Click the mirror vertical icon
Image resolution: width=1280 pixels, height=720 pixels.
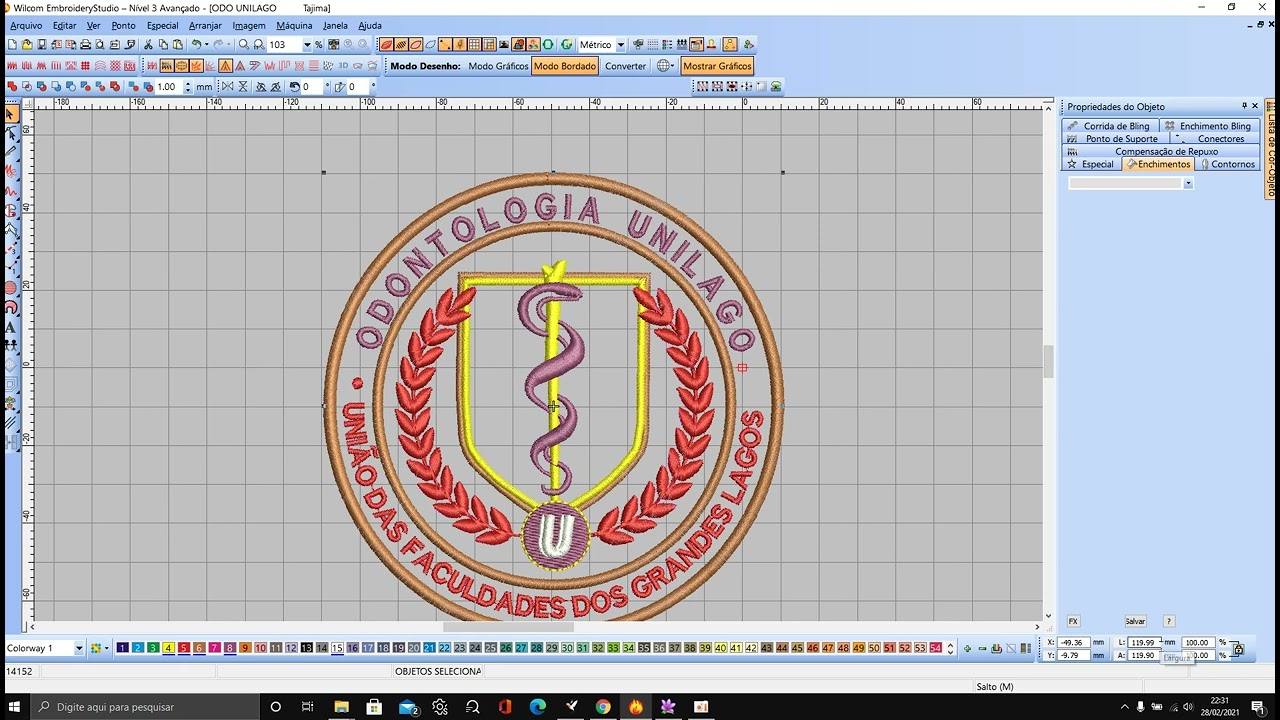pos(243,87)
